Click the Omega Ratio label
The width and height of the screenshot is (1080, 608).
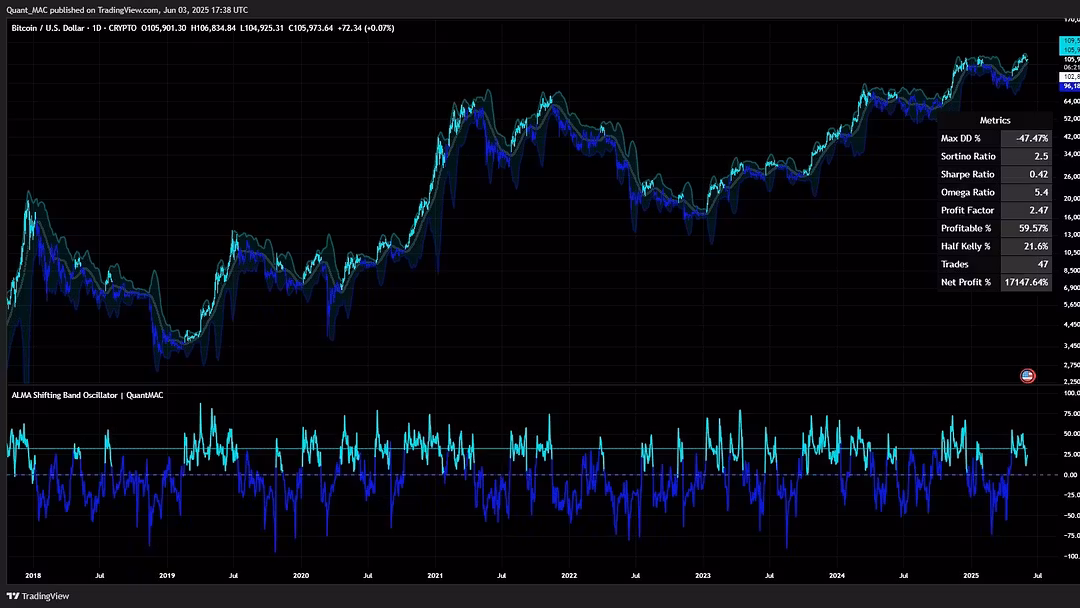(x=968, y=192)
